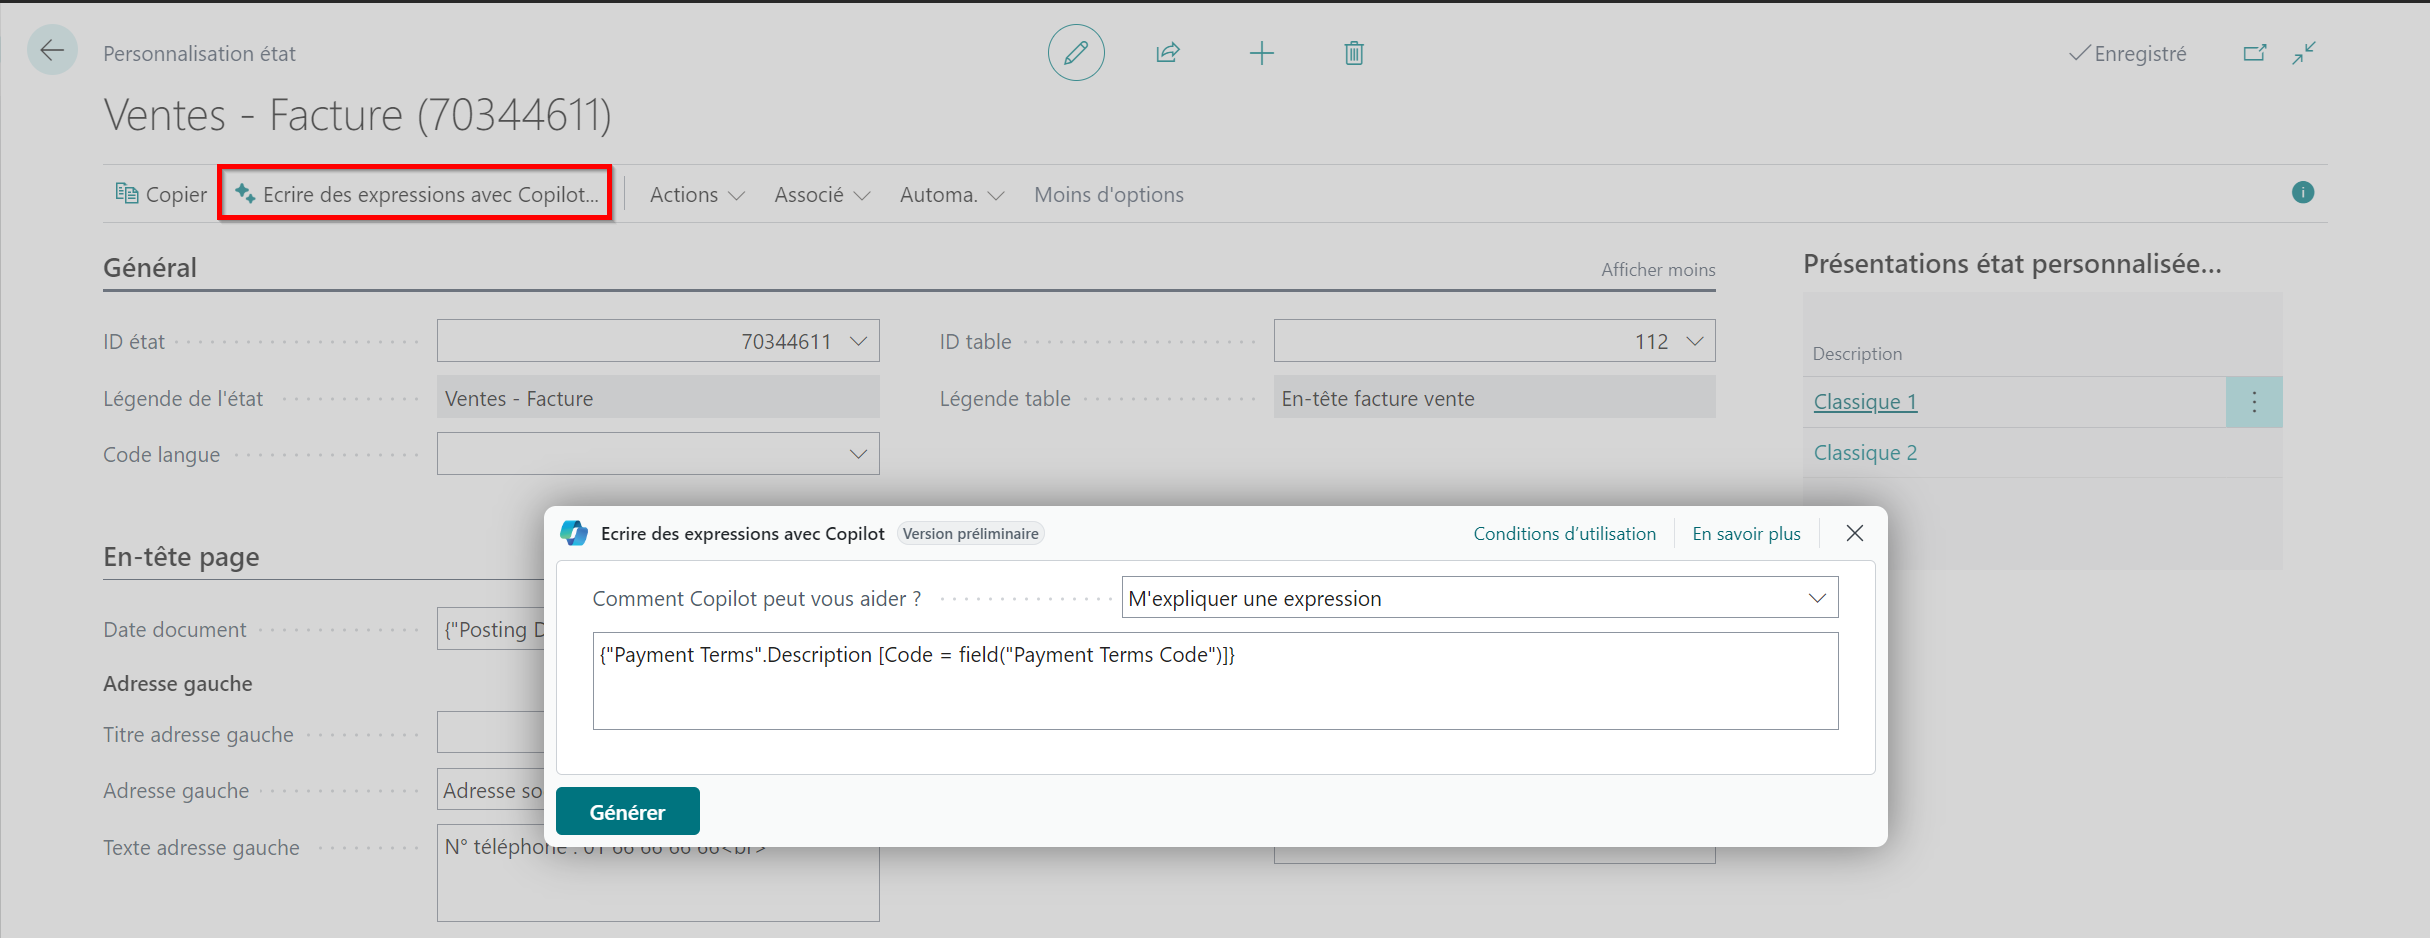The image size is (2430, 938).
Task: Collapse the Général section header
Action: click(150, 268)
